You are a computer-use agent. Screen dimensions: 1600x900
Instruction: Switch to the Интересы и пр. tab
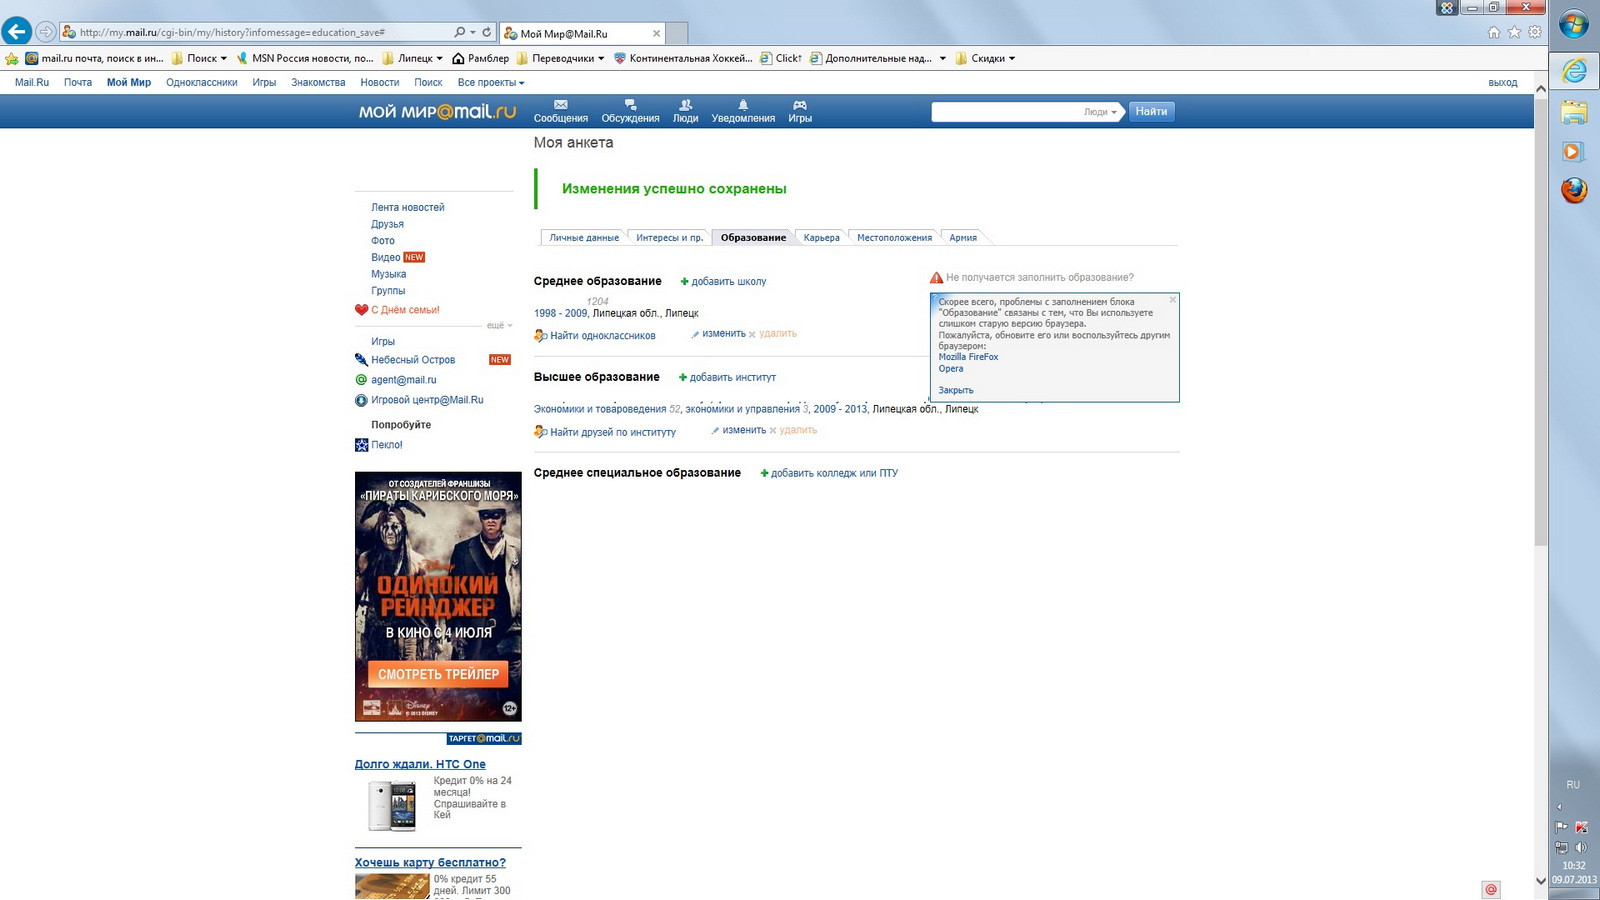tap(669, 238)
